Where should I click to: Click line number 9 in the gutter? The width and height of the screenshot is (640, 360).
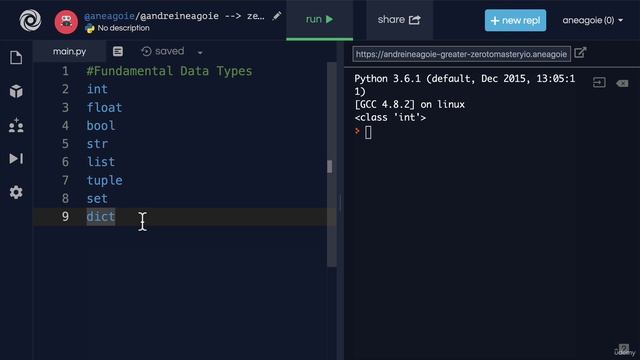click(65, 216)
